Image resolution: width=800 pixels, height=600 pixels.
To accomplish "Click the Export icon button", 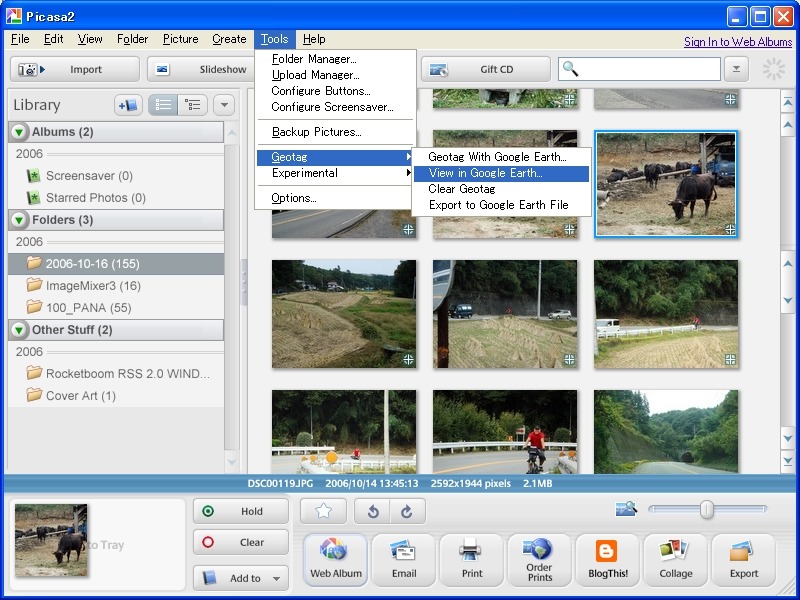I will pyautogui.click(x=743, y=559).
